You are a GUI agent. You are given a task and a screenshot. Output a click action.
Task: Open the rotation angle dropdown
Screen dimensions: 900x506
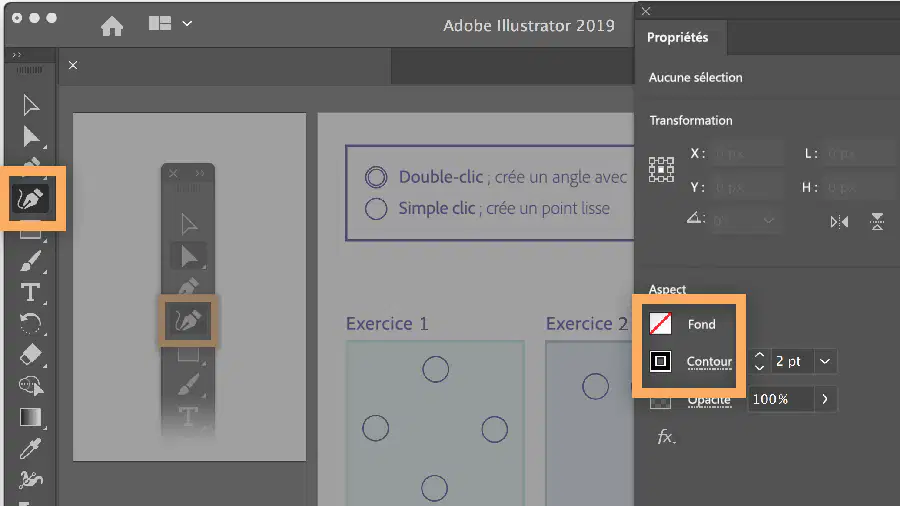point(769,220)
